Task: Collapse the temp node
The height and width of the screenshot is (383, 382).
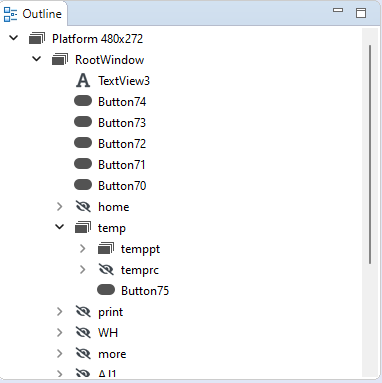Action: pos(60,227)
